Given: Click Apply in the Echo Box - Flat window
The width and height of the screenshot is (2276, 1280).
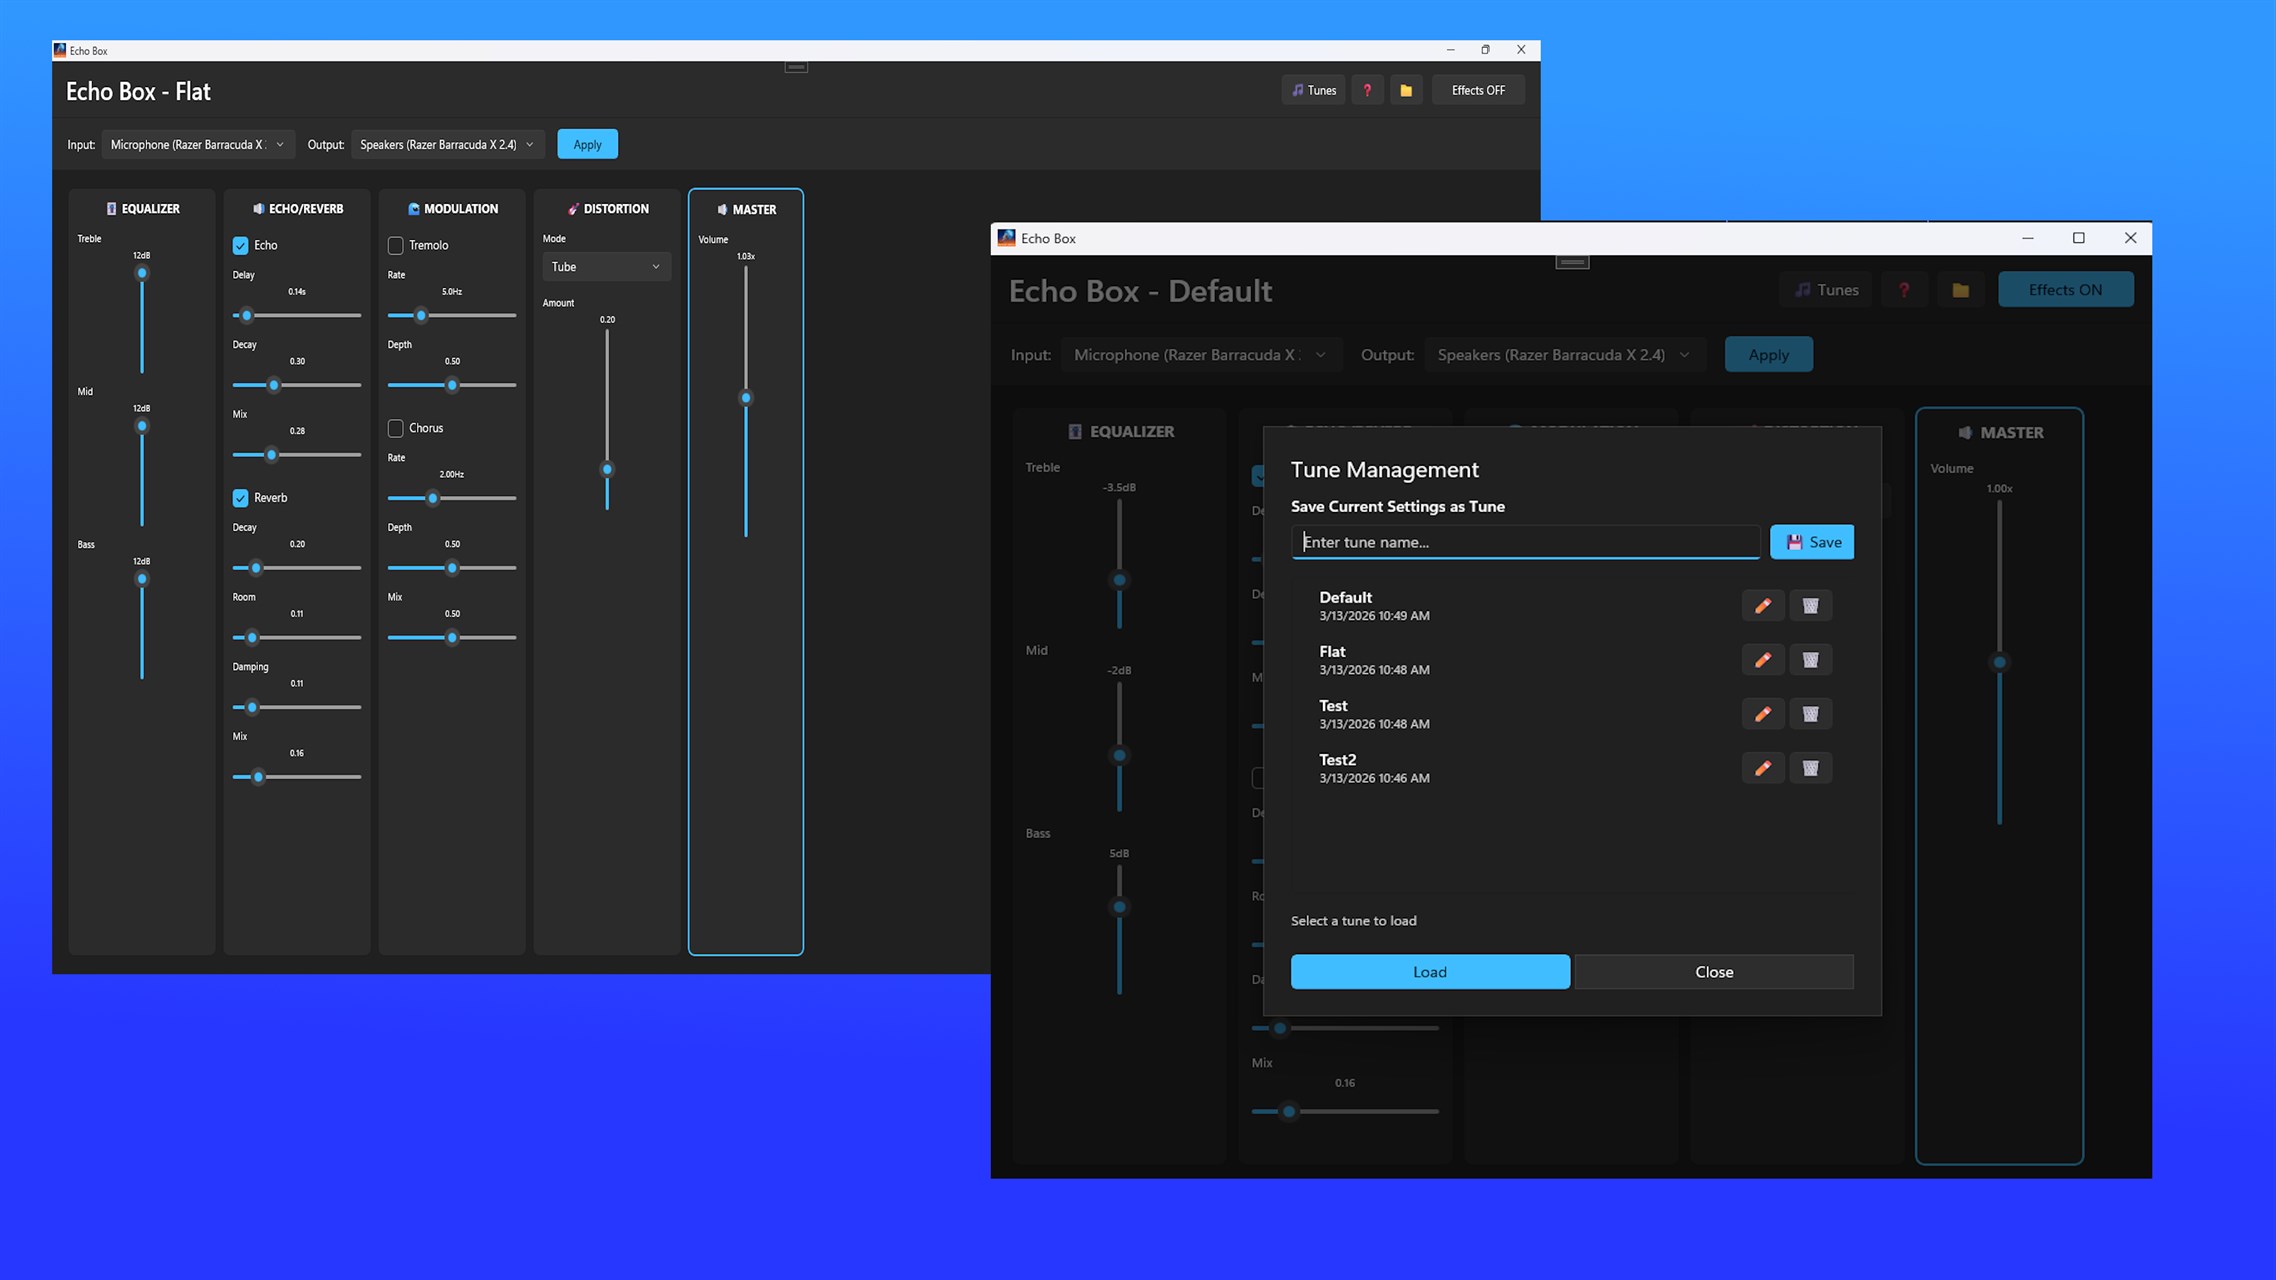Looking at the screenshot, I should [x=587, y=145].
